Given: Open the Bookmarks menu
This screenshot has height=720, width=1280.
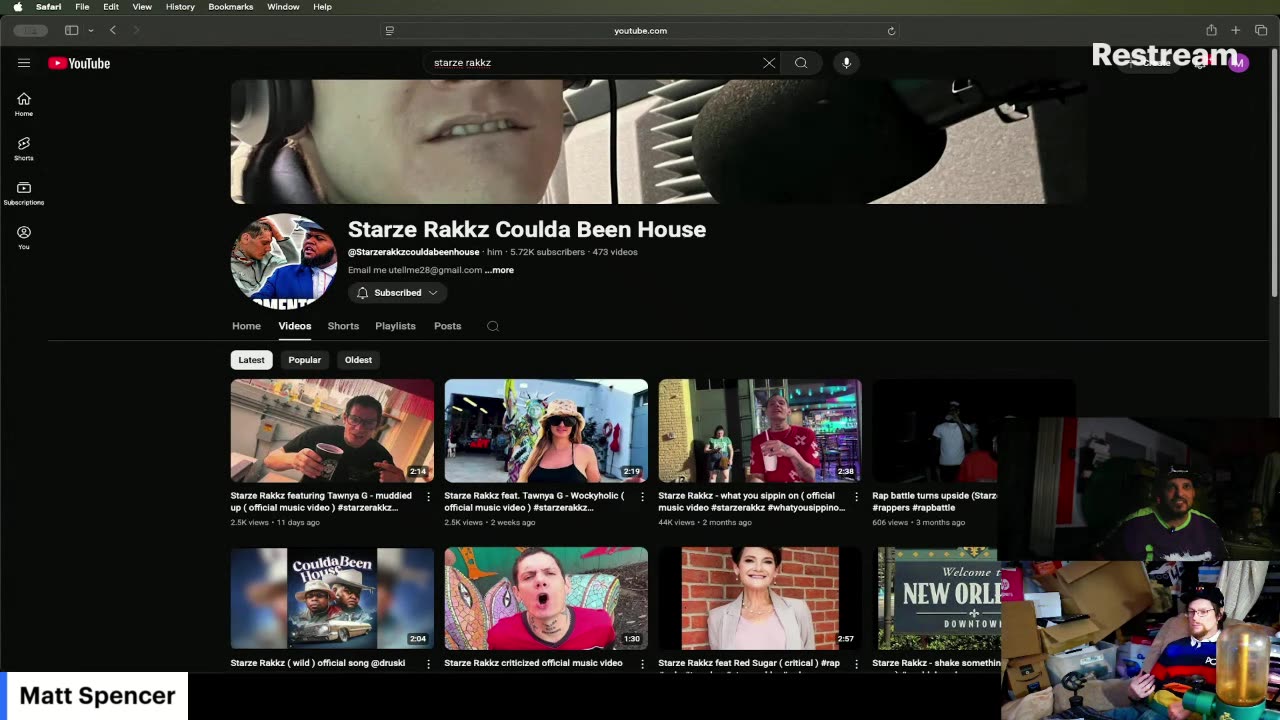Looking at the screenshot, I should (230, 7).
